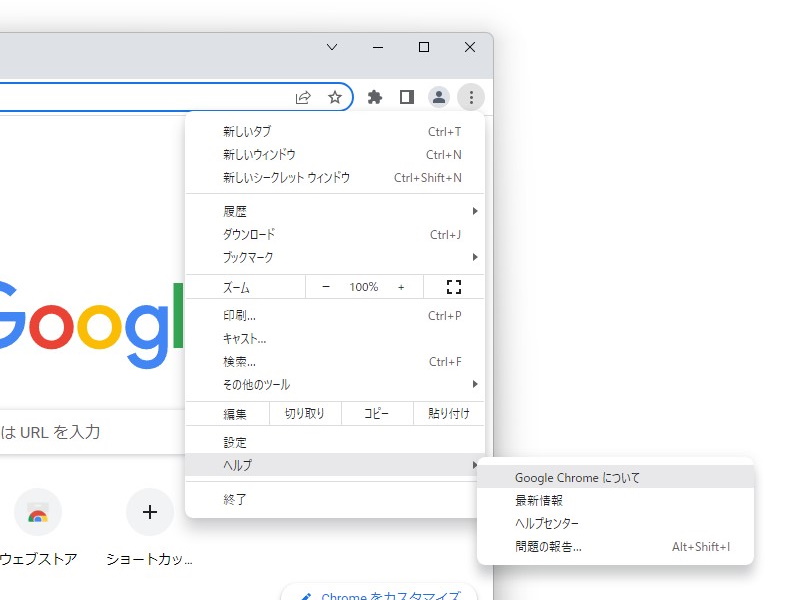The height and width of the screenshot is (600, 800).
Task: Open the Chrome Web Store shortcut icon
Action: point(38,512)
